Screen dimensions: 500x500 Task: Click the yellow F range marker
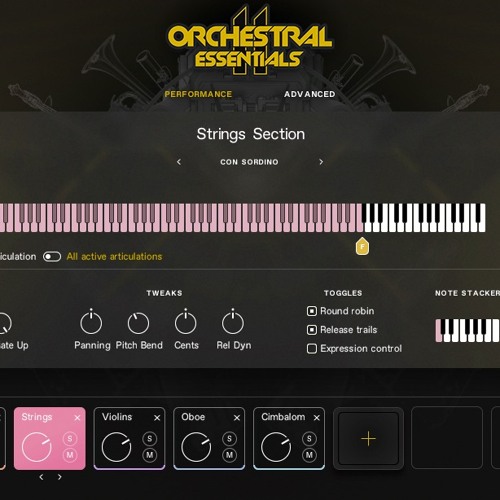(362, 247)
